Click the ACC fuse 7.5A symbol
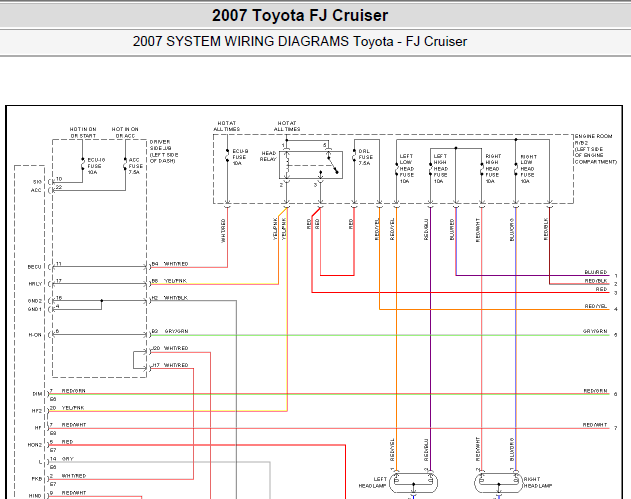This screenshot has height=499, width=631. (x=125, y=163)
